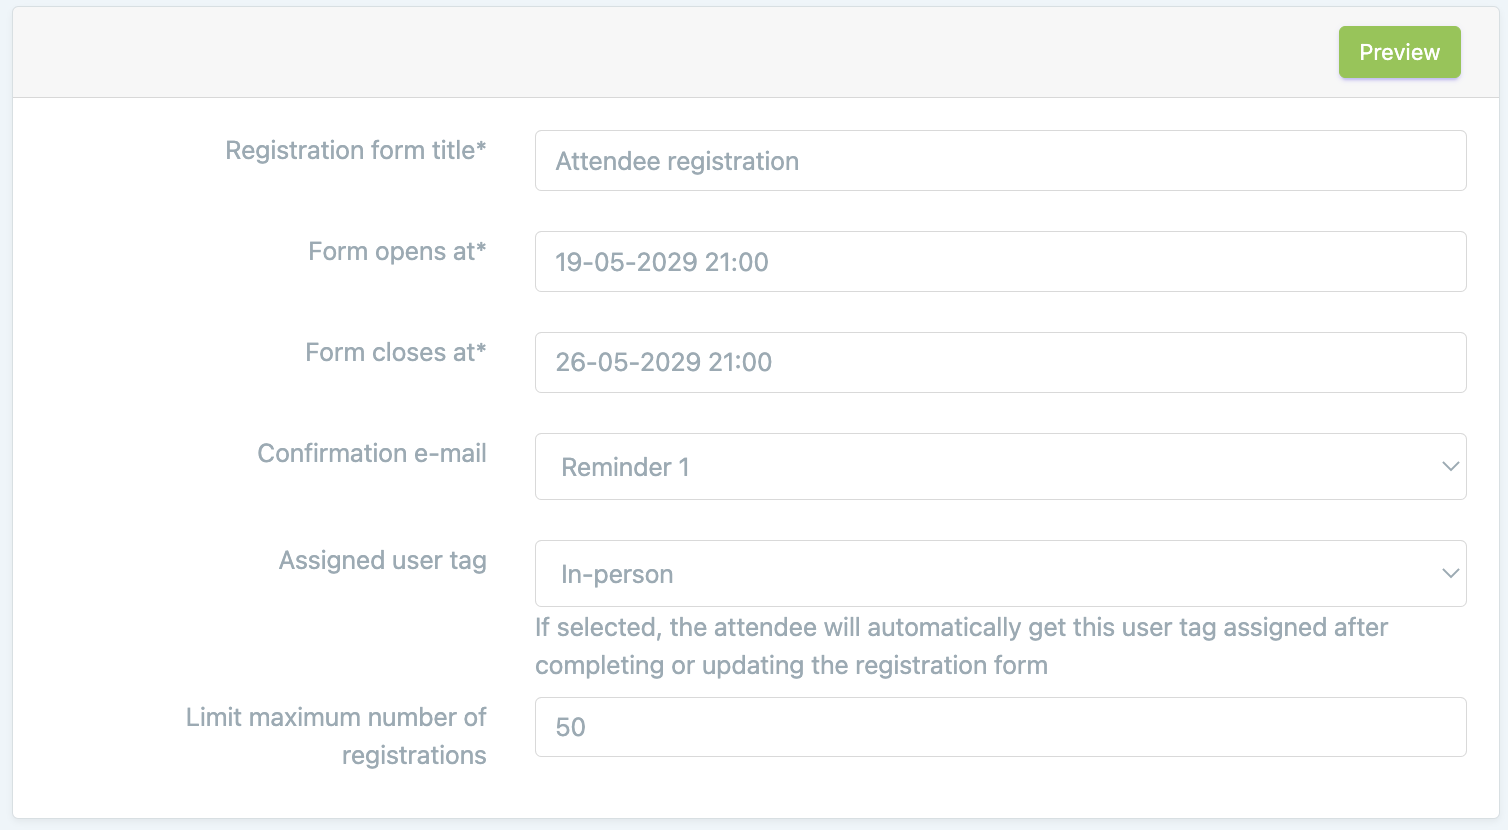
Task: Click the Confirmation e-mail chevron arrow
Action: [x=1450, y=467]
